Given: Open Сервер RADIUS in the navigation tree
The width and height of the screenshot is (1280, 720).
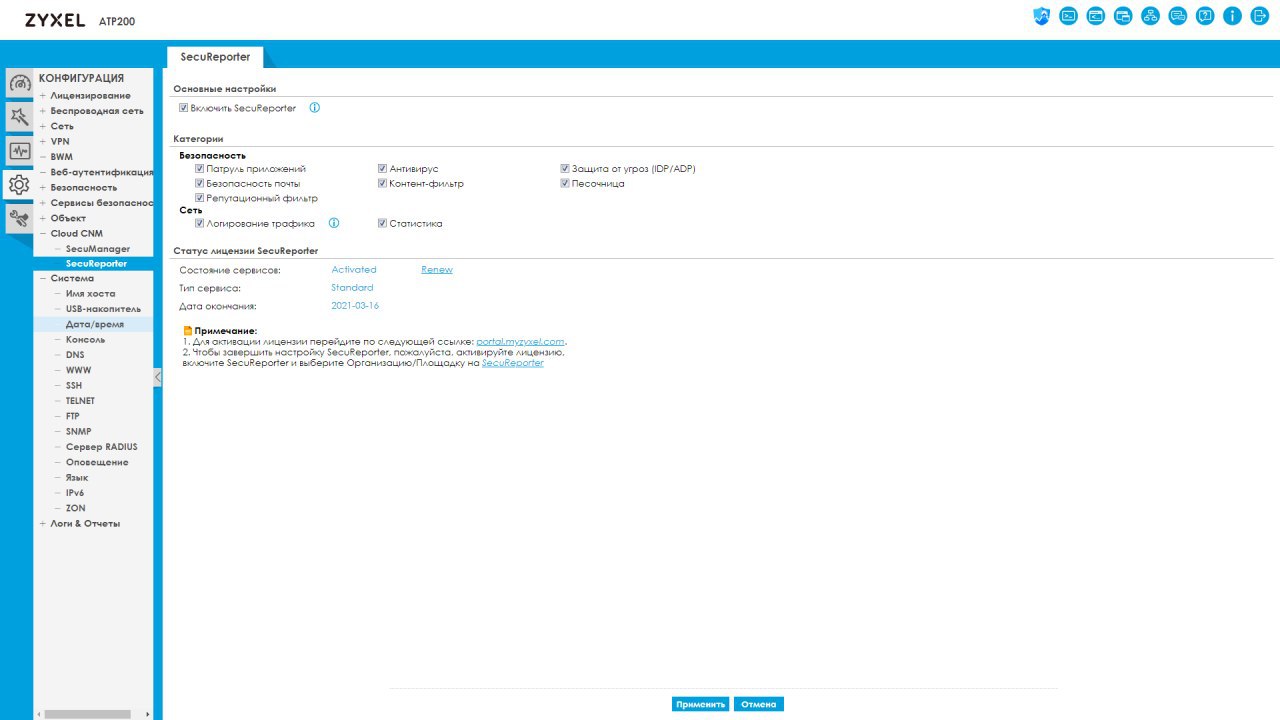Looking at the screenshot, I should [102, 447].
